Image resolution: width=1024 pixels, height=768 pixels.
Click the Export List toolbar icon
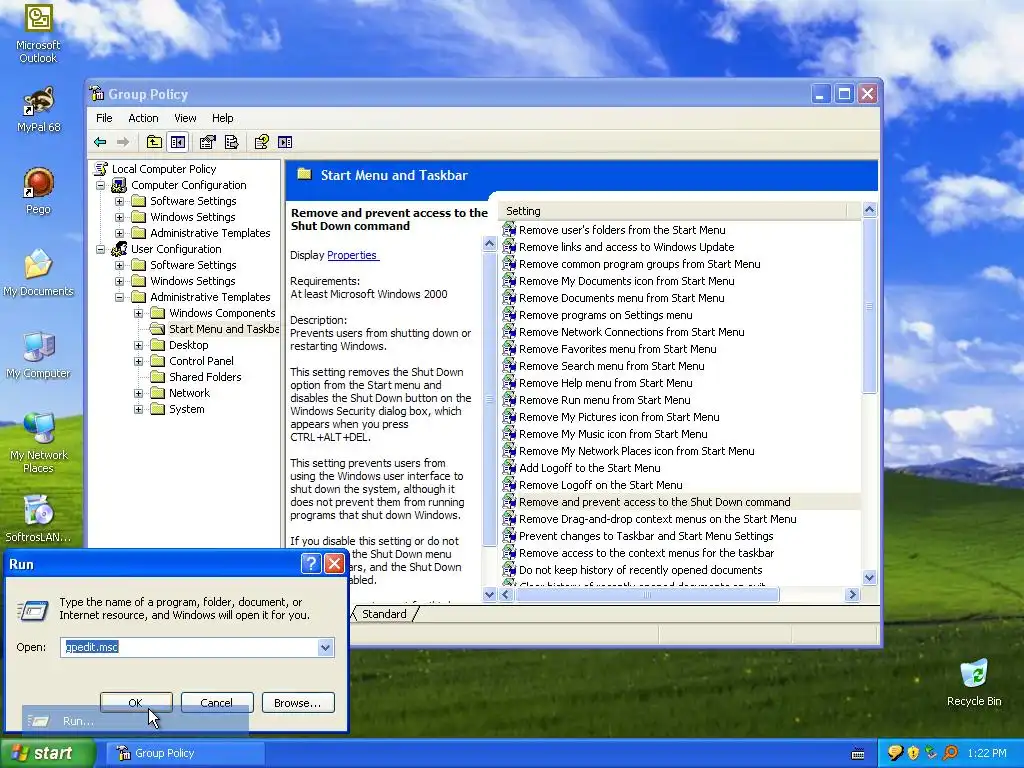pyautogui.click(x=231, y=142)
